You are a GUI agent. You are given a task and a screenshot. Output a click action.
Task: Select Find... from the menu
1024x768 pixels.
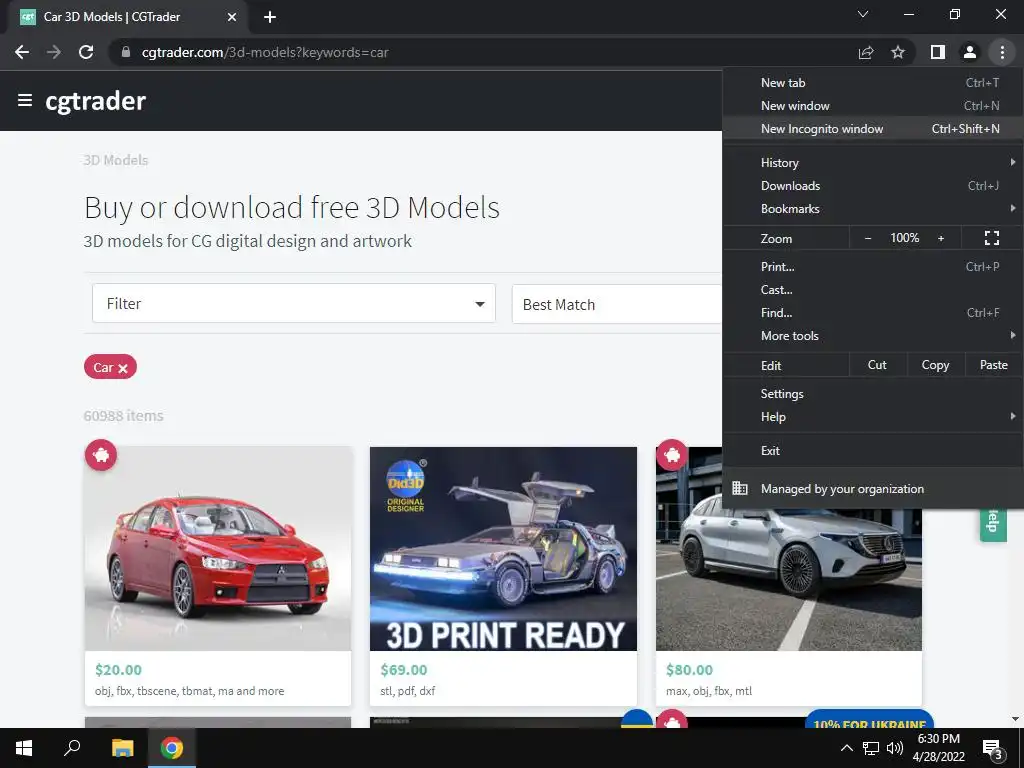pos(872,313)
